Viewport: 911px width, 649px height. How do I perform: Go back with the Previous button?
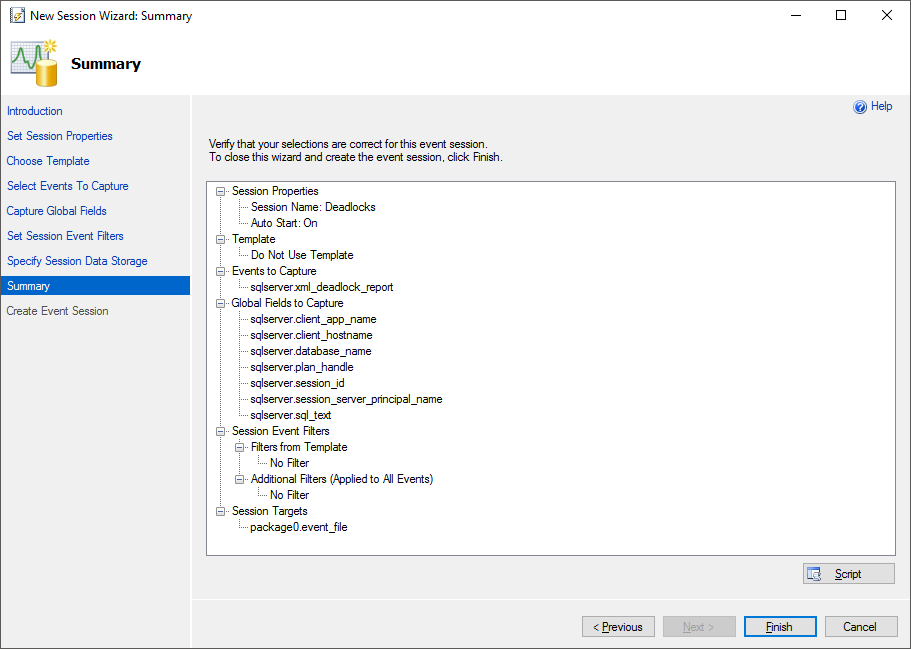tap(618, 627)
